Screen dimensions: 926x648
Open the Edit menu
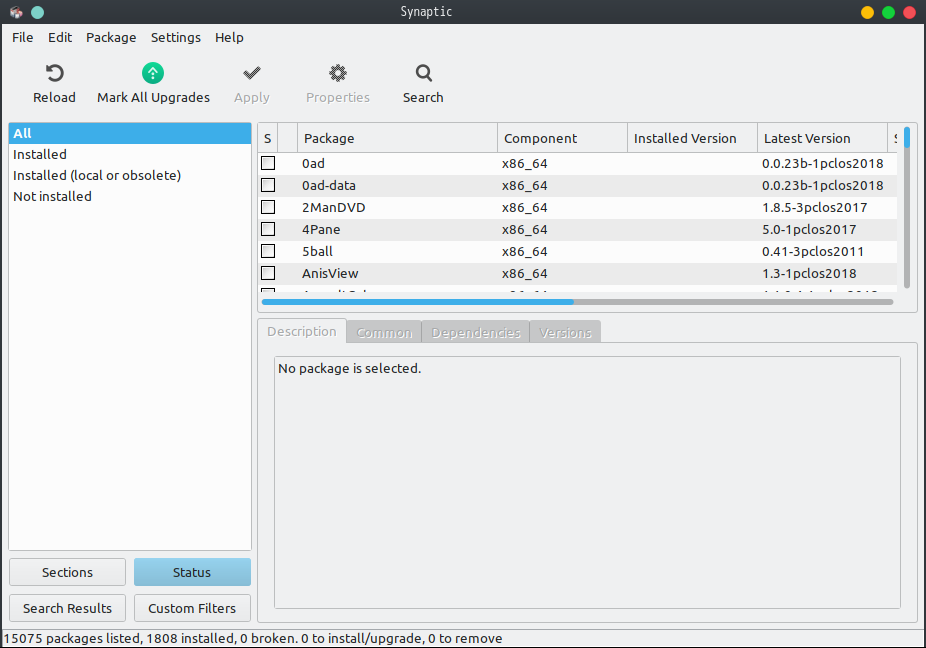click(60, 37)
